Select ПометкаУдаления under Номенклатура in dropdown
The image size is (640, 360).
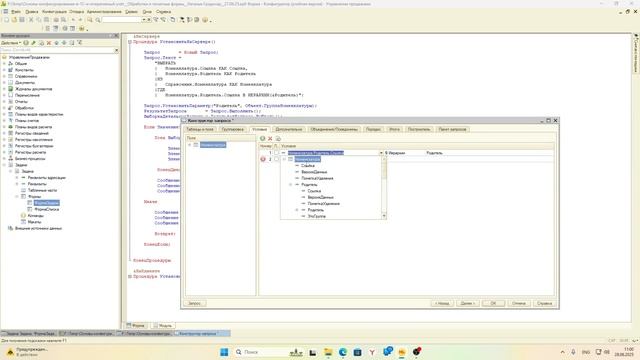tap(317, 178)
